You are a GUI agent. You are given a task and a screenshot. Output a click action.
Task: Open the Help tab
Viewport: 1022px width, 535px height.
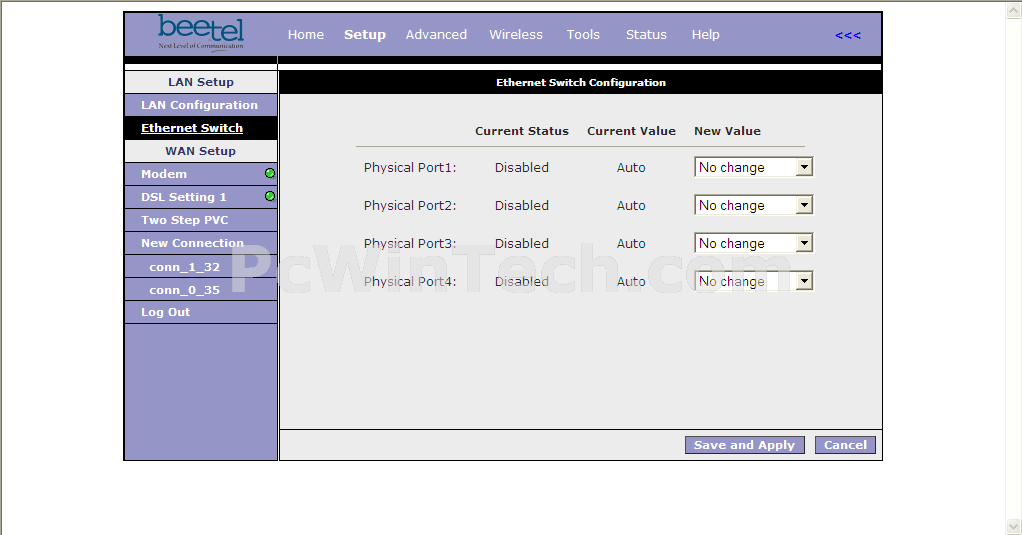click(705, 35)
